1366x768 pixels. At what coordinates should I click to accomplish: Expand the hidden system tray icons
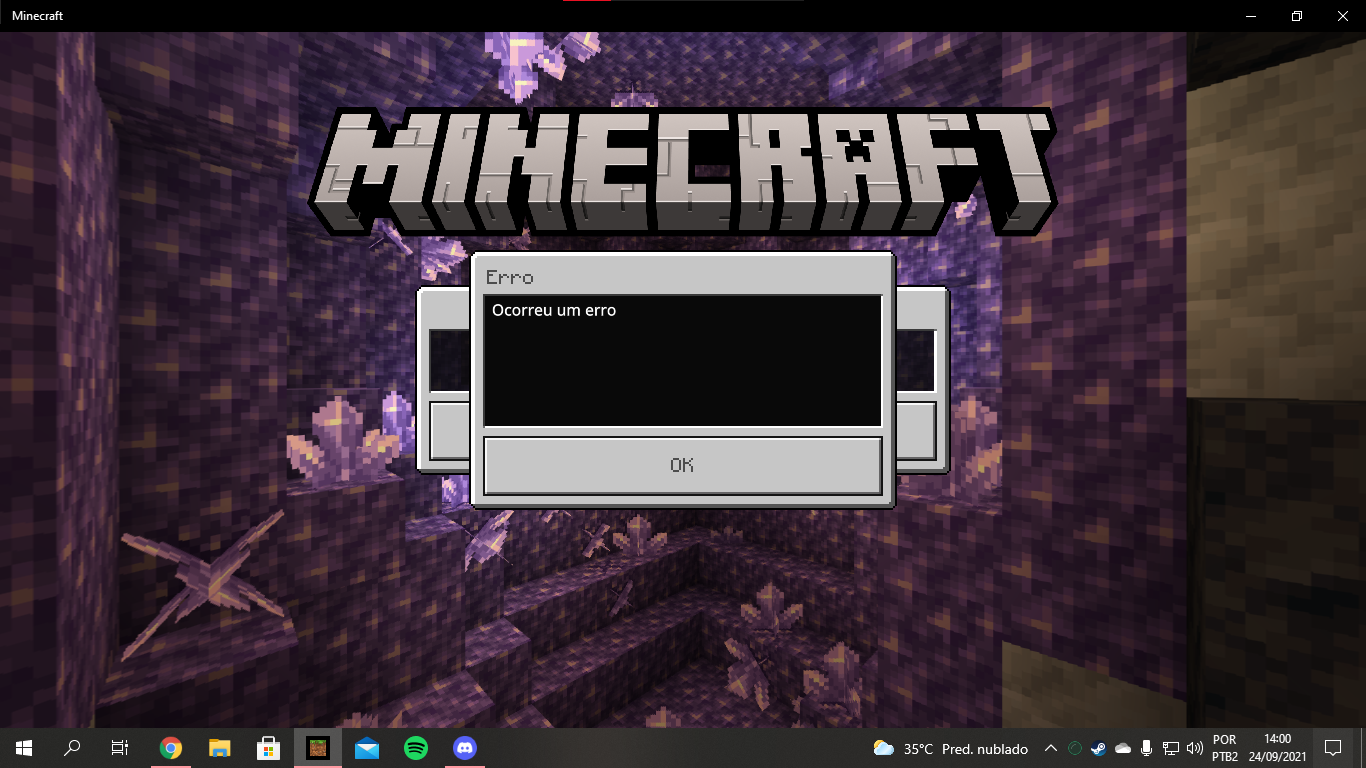point(1051,748)
